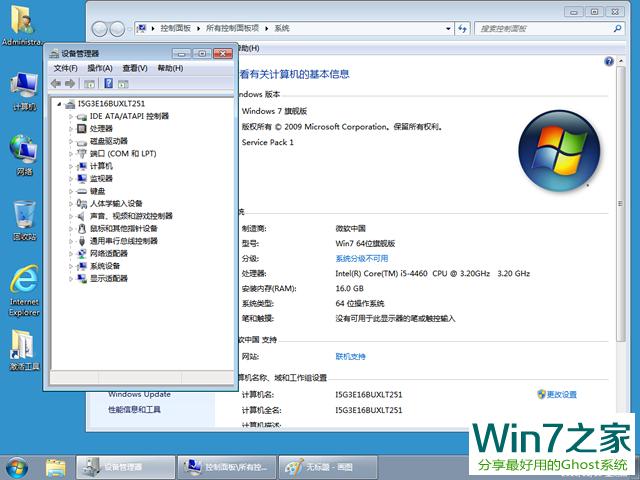Open the 帮助(H) menu in Device Manager

pyautogui.click(x=170, y=68)
